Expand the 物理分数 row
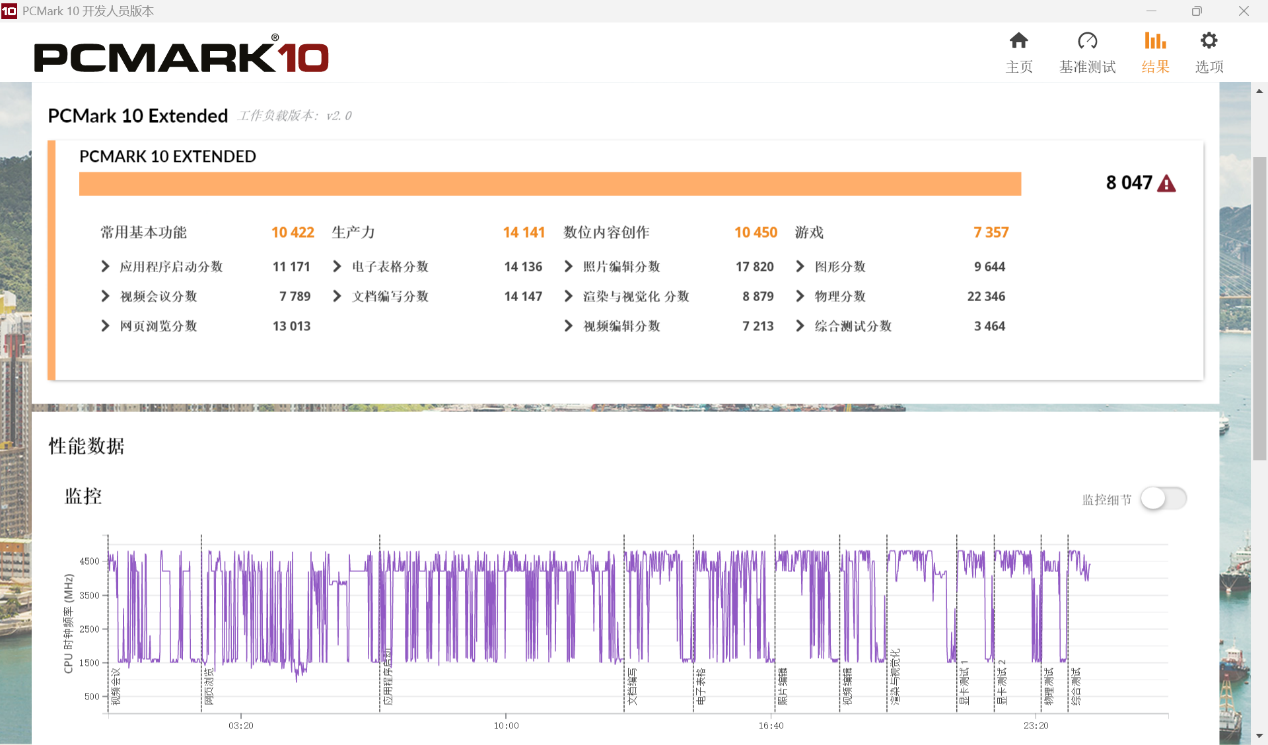The width and height of the screenshot is (1268, 745). (x=800, y=297)
